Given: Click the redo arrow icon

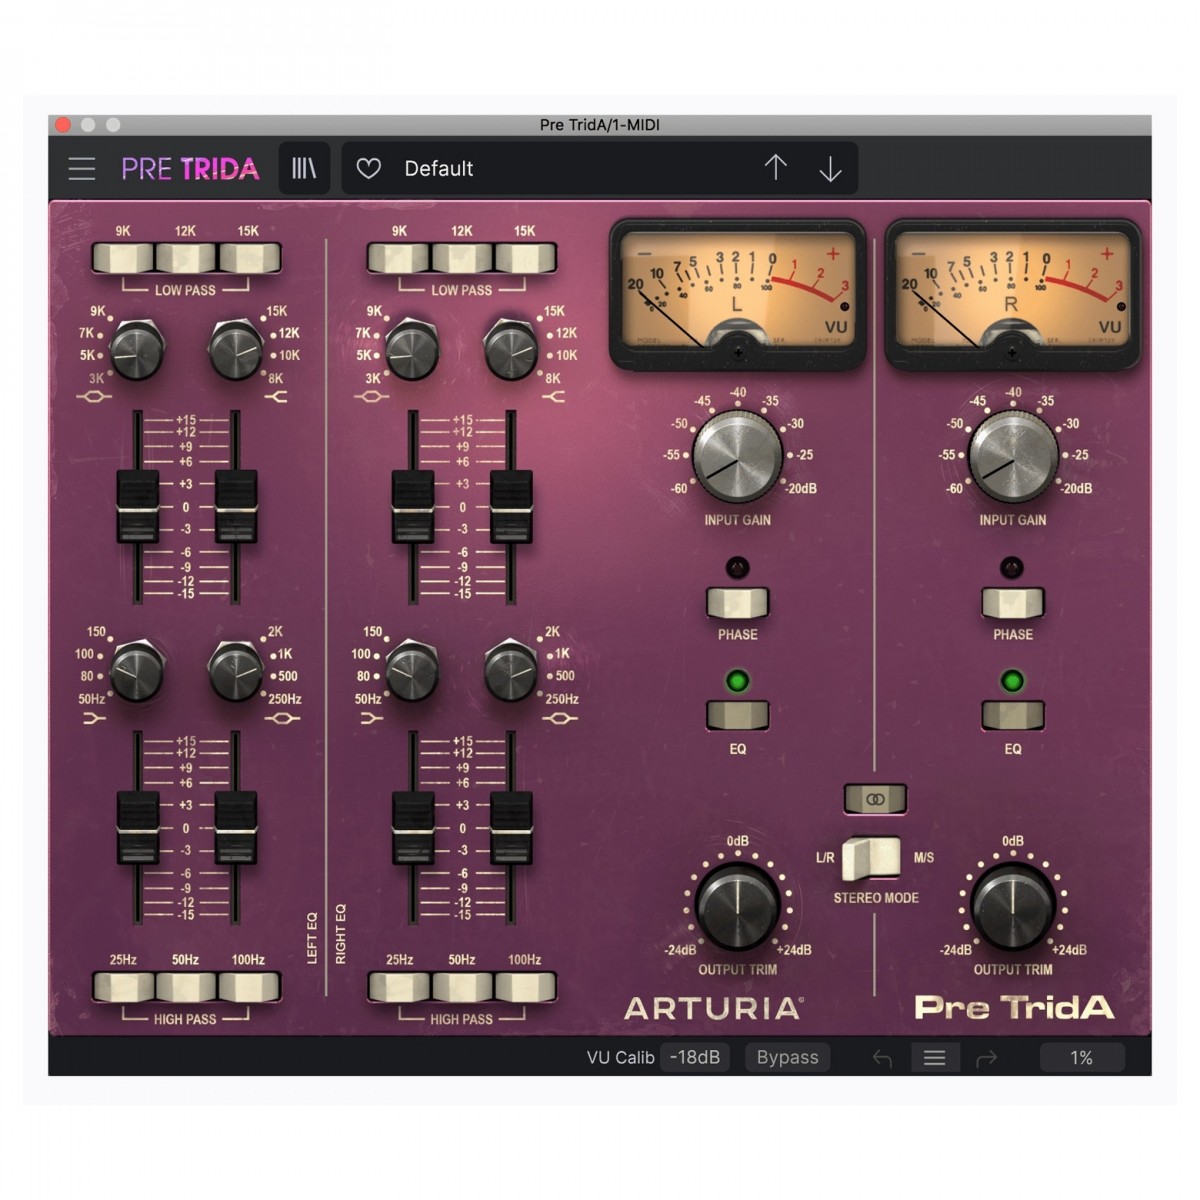Looking at the screenshot, I should pos(986,1058).
